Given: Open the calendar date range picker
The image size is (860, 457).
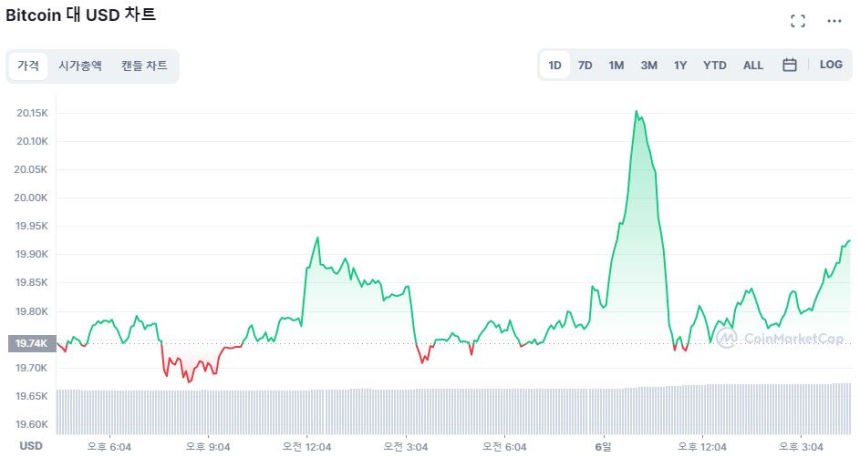Looking at the screenshot, I should (x=789, y=65).
